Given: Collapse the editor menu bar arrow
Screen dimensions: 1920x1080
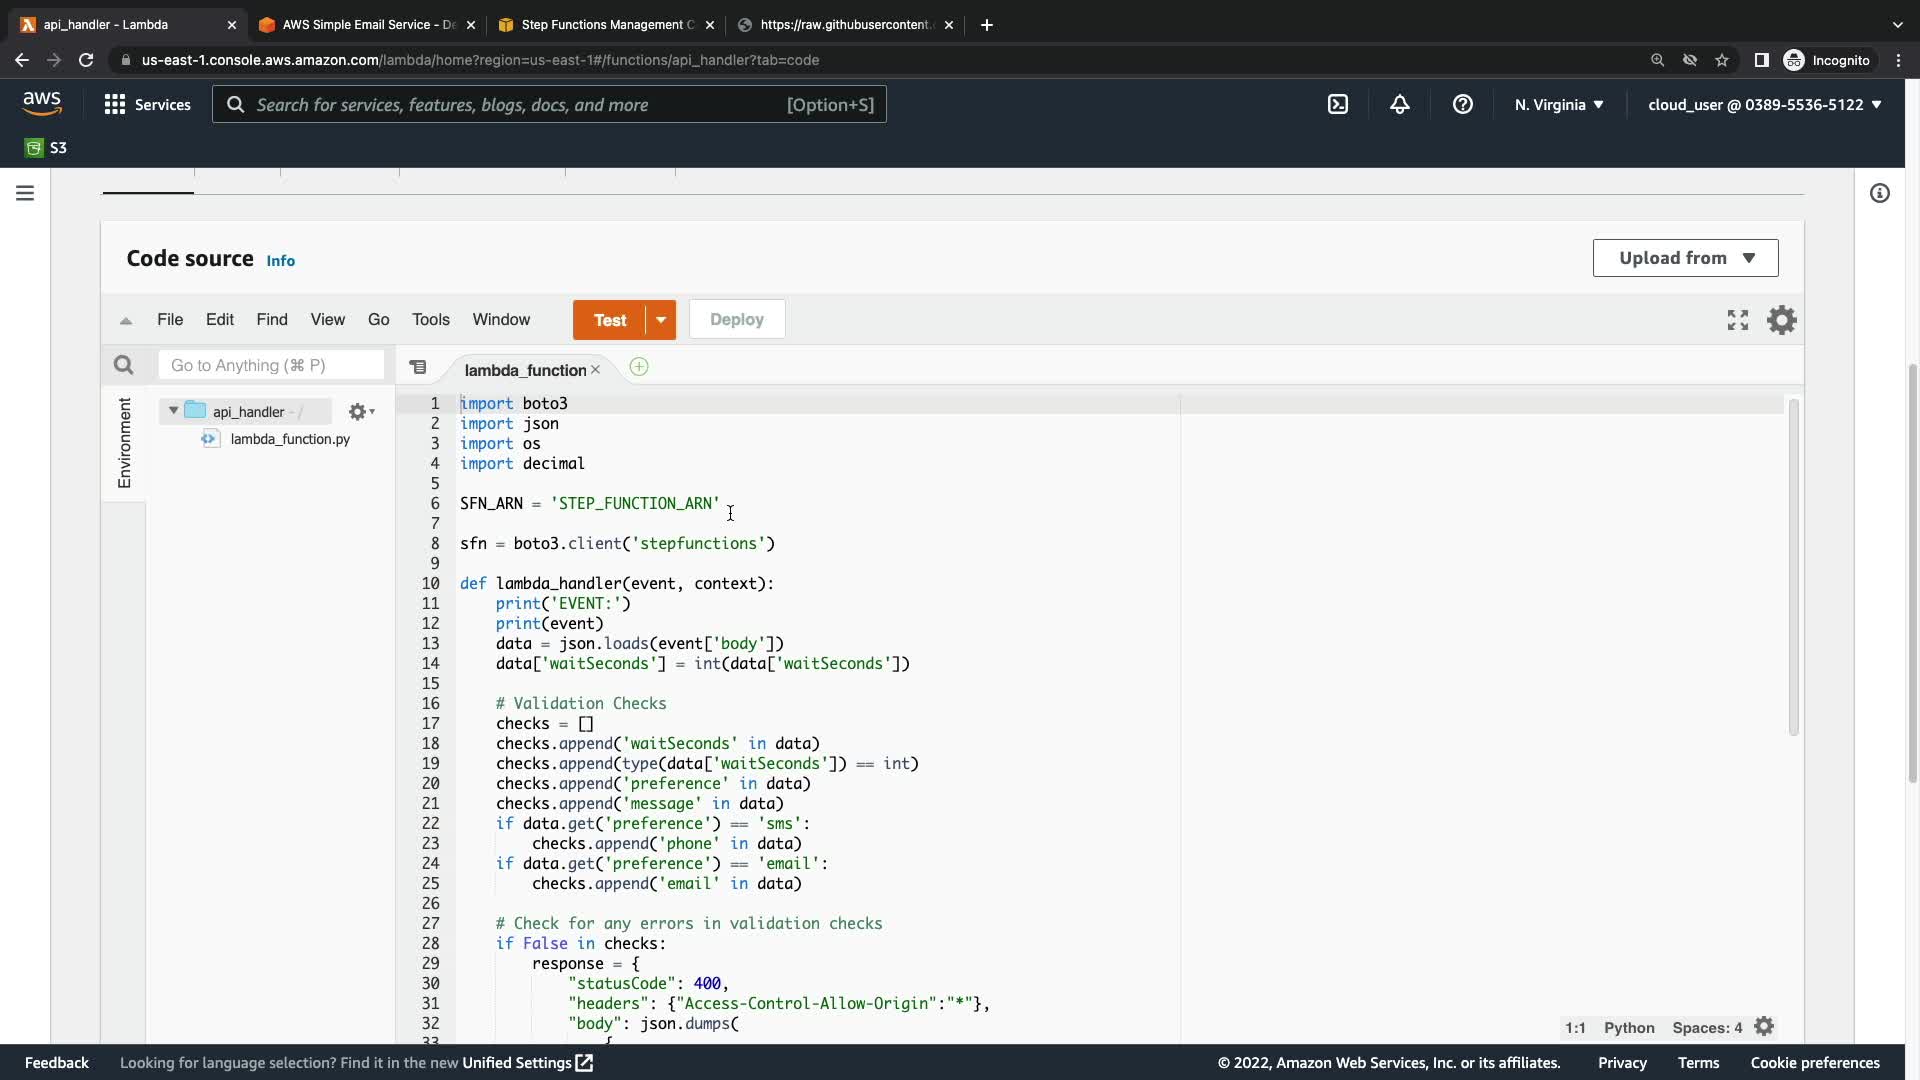Looking at the screenshot, I should click(126, 321).
